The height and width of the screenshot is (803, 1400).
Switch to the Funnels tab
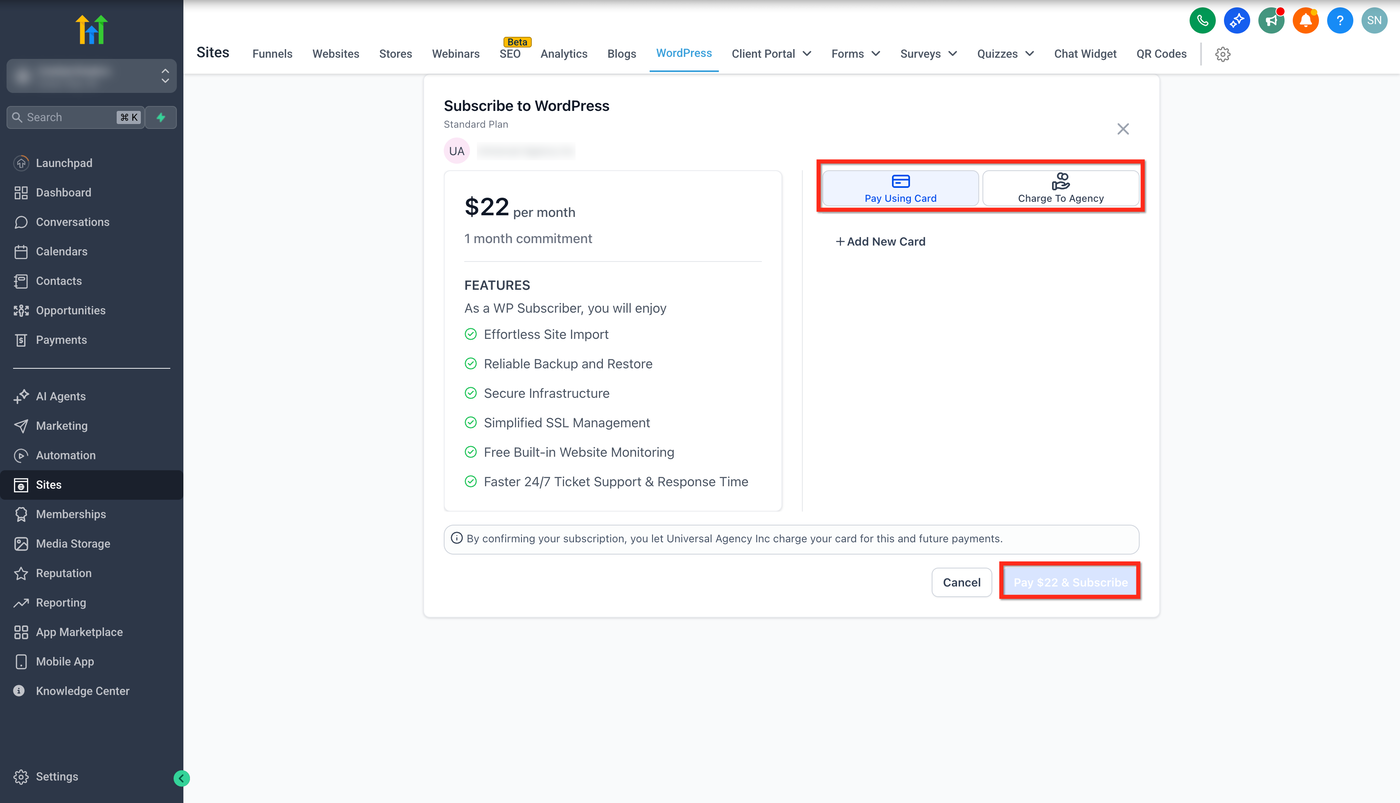[x=272, y=54]
